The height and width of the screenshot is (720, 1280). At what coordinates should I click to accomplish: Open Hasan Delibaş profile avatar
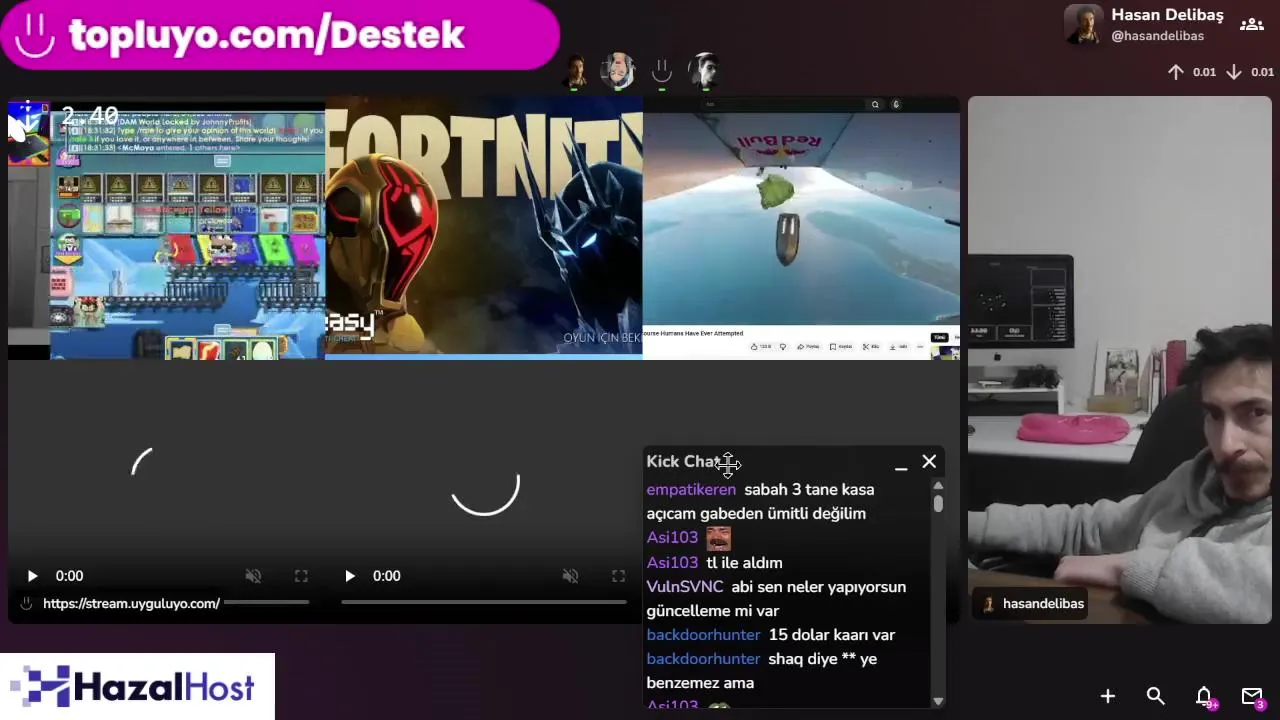pyautogui.click(x=1083, y=24)
